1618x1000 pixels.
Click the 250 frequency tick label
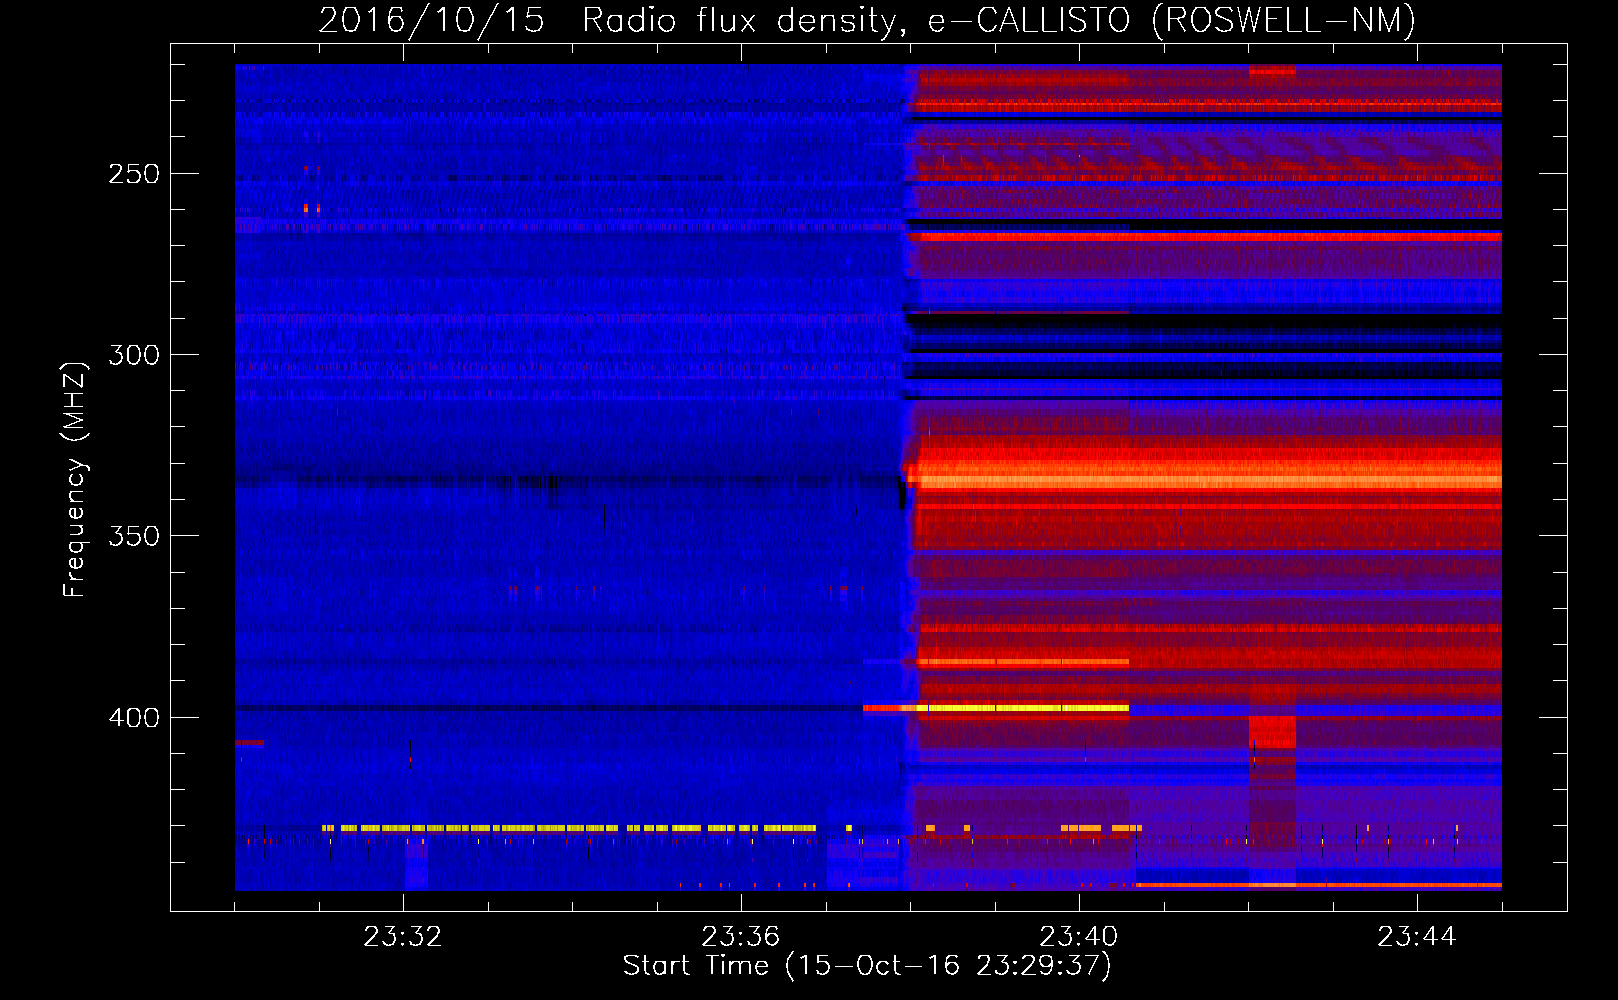coord(134,174)
